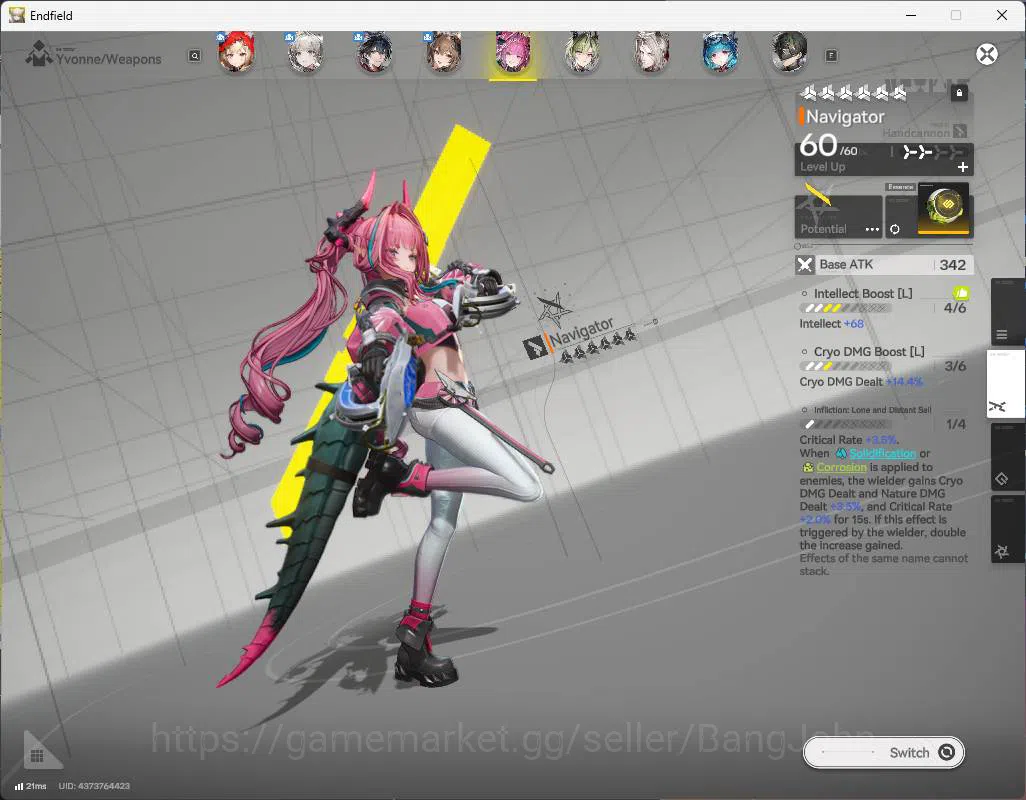
Task: Click the Cryo DMG Boost 3/6 progress bar
Action: tap(845, 366)
